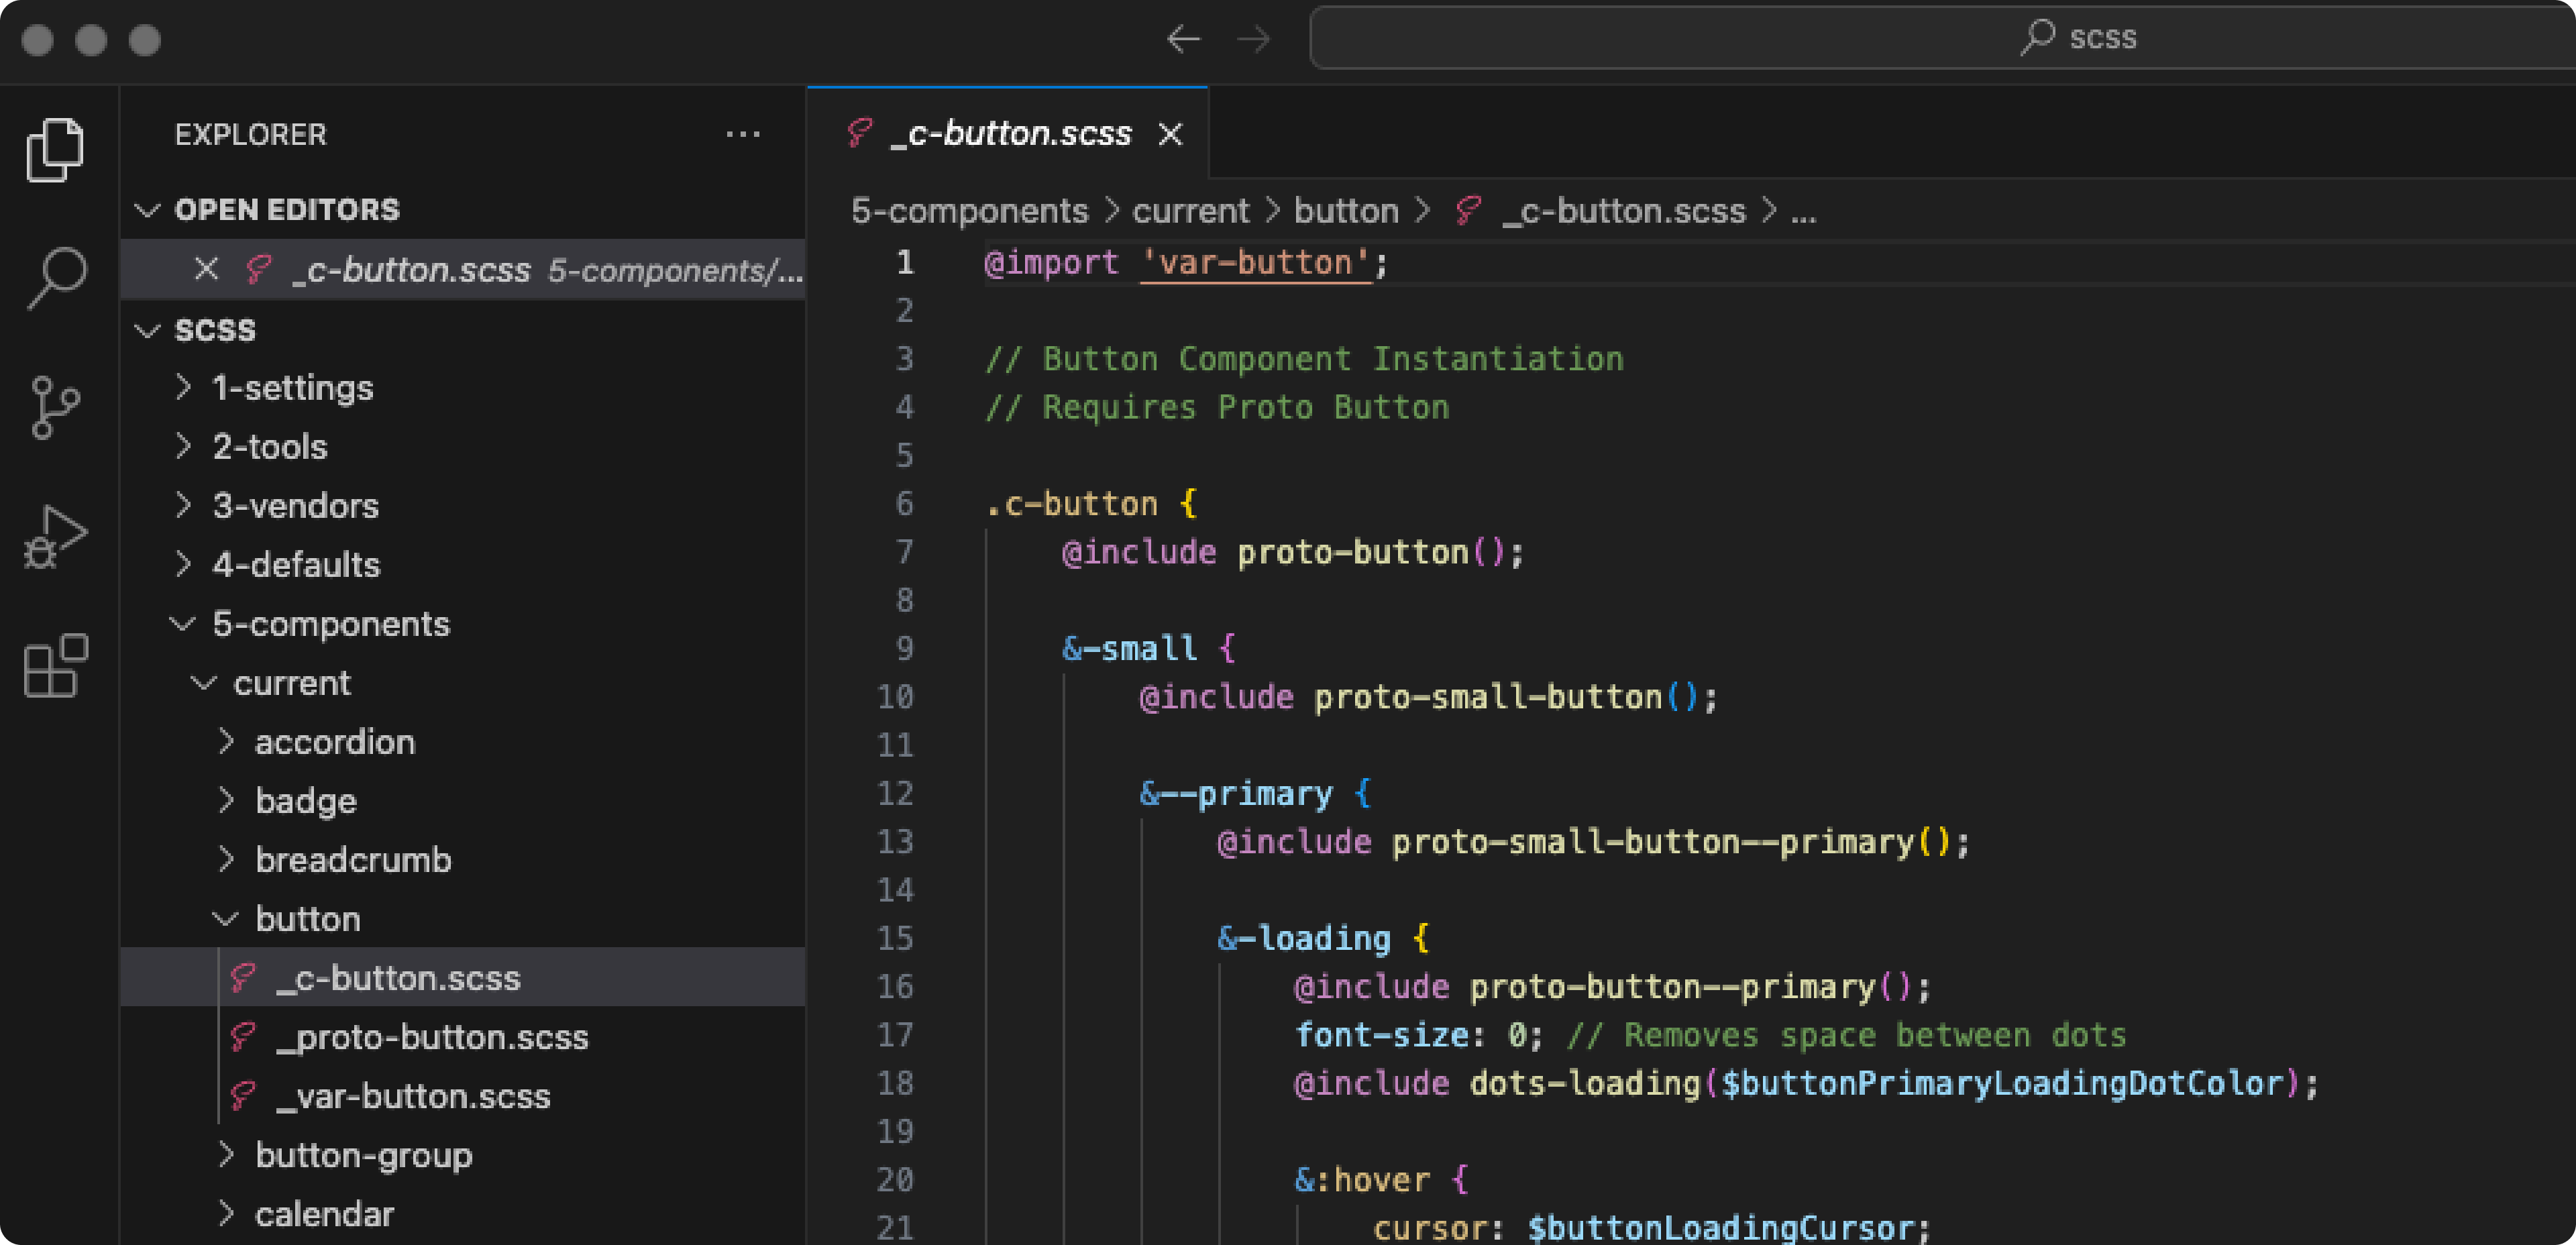This screenshot has height=1245, width=2576.
Task: Open the Source Control view
Action: point(55,407)
